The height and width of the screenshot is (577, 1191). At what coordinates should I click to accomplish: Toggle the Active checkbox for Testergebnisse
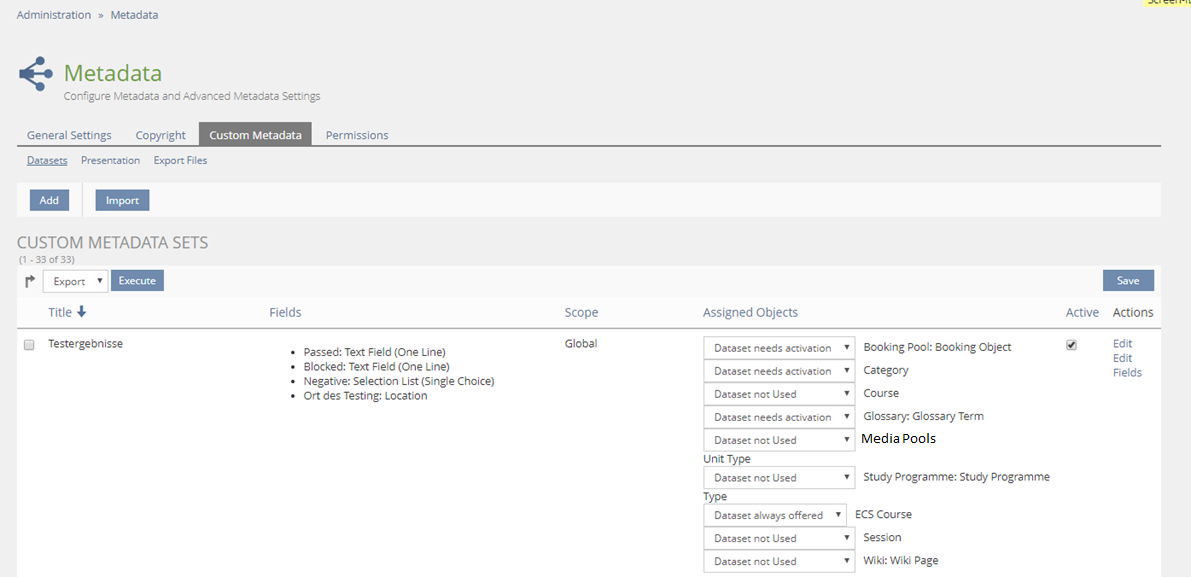click(1072, 345)
